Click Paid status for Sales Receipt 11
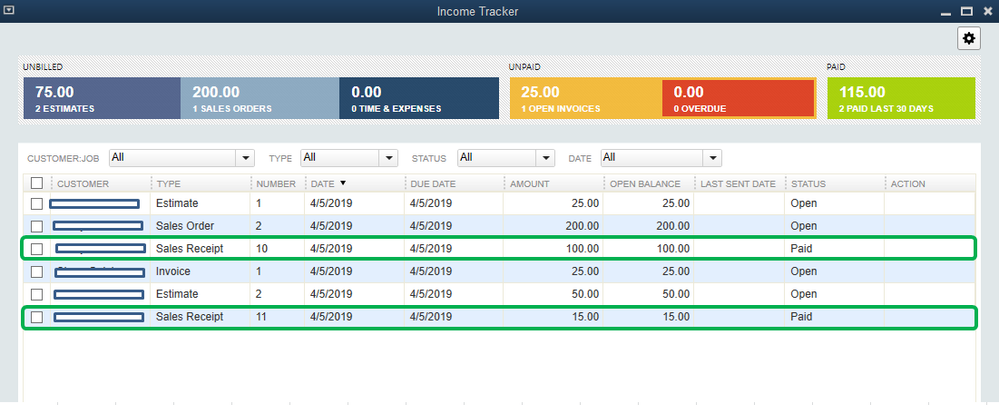This screenshot has height=405, width=999. click(x=801, y=317)
